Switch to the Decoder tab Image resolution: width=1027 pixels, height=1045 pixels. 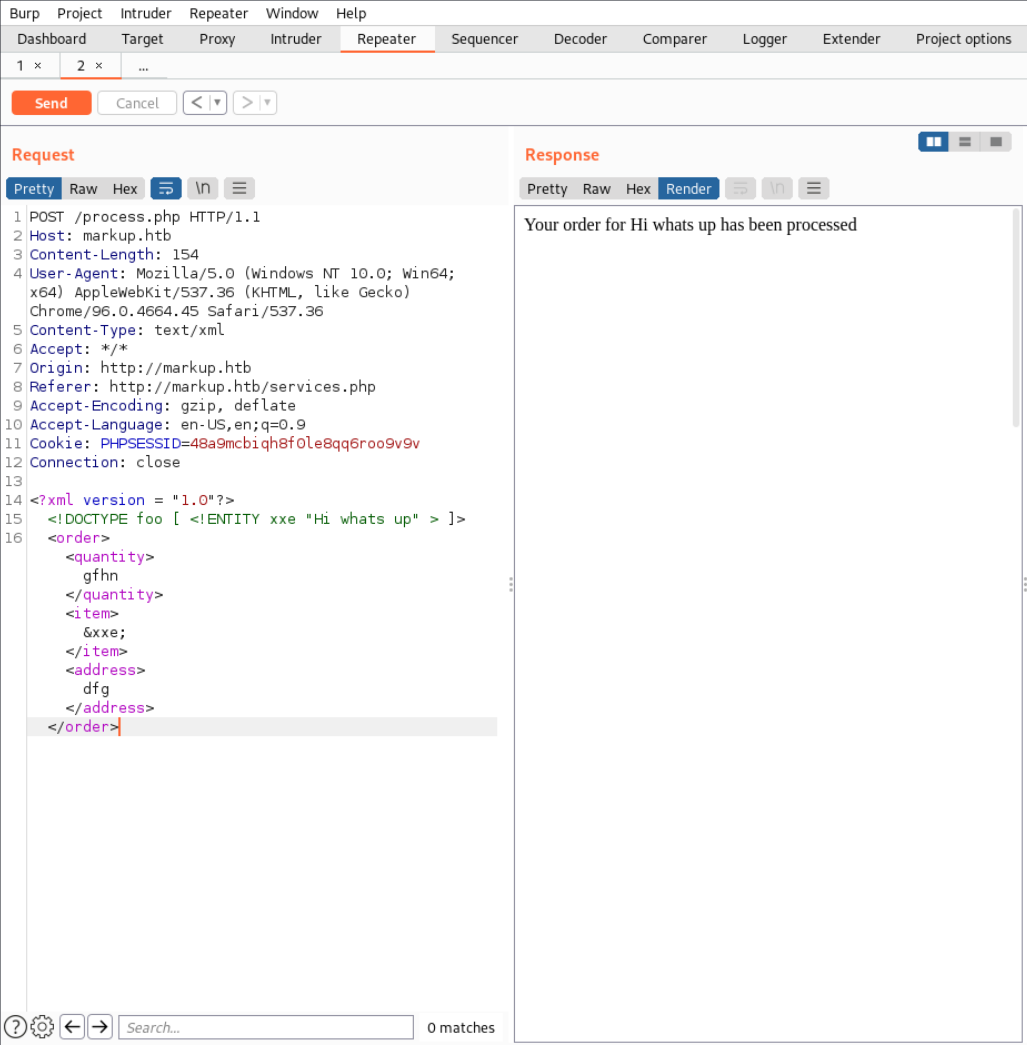580,39
